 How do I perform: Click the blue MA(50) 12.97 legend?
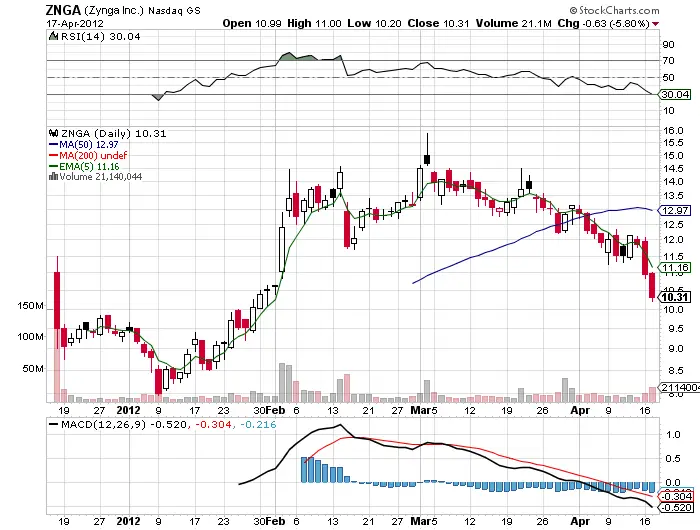pos(83,145)
